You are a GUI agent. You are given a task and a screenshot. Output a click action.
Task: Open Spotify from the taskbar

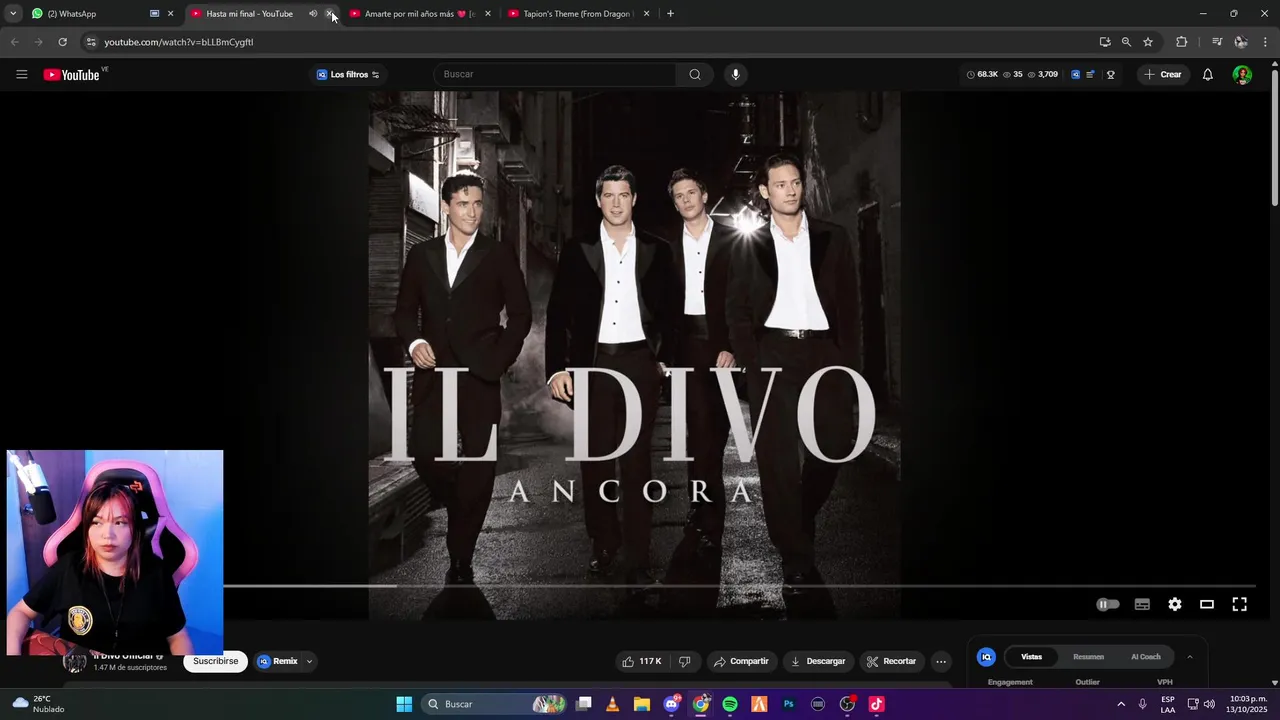pyautogui.click(x=730, y=704)
